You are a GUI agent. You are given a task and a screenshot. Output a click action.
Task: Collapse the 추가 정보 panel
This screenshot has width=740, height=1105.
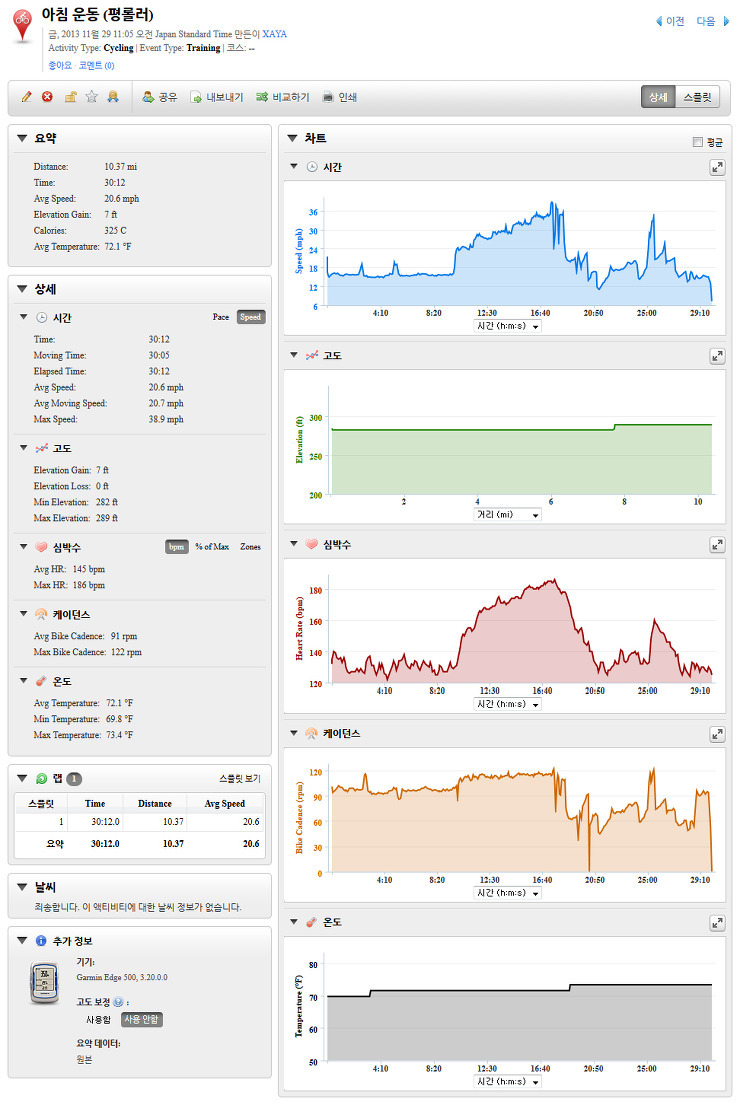(22, 941)
